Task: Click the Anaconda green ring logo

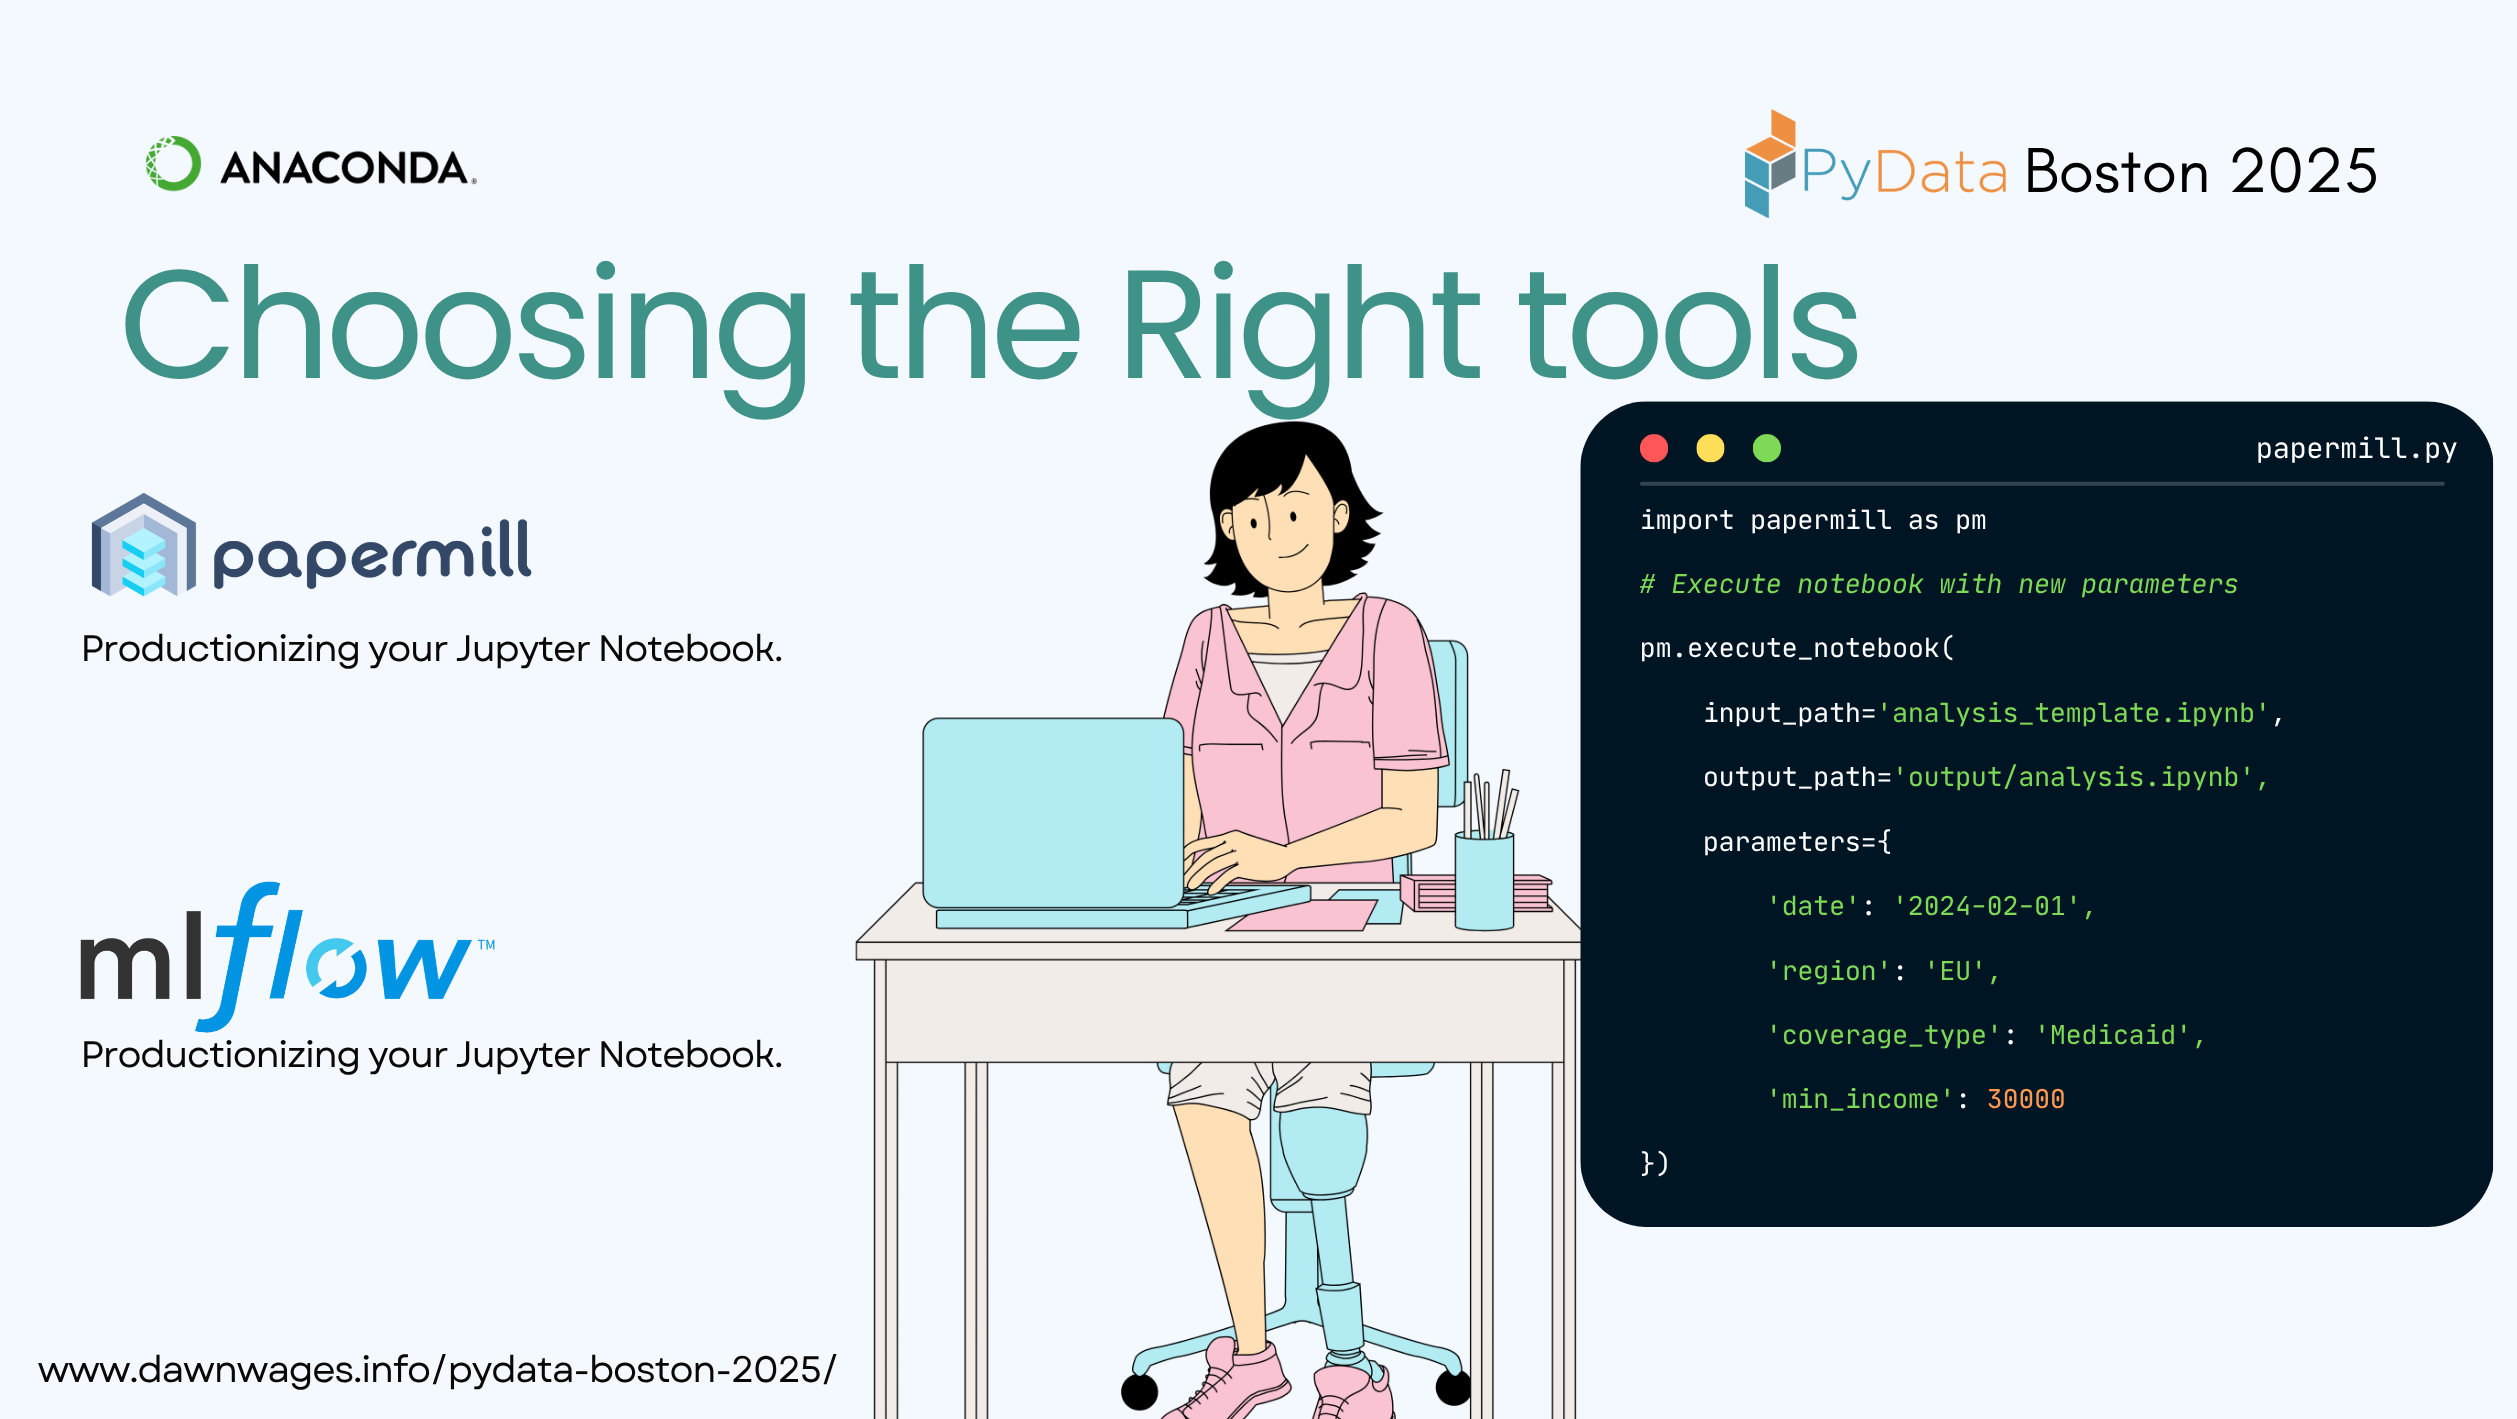Action: tap(173, 164)
